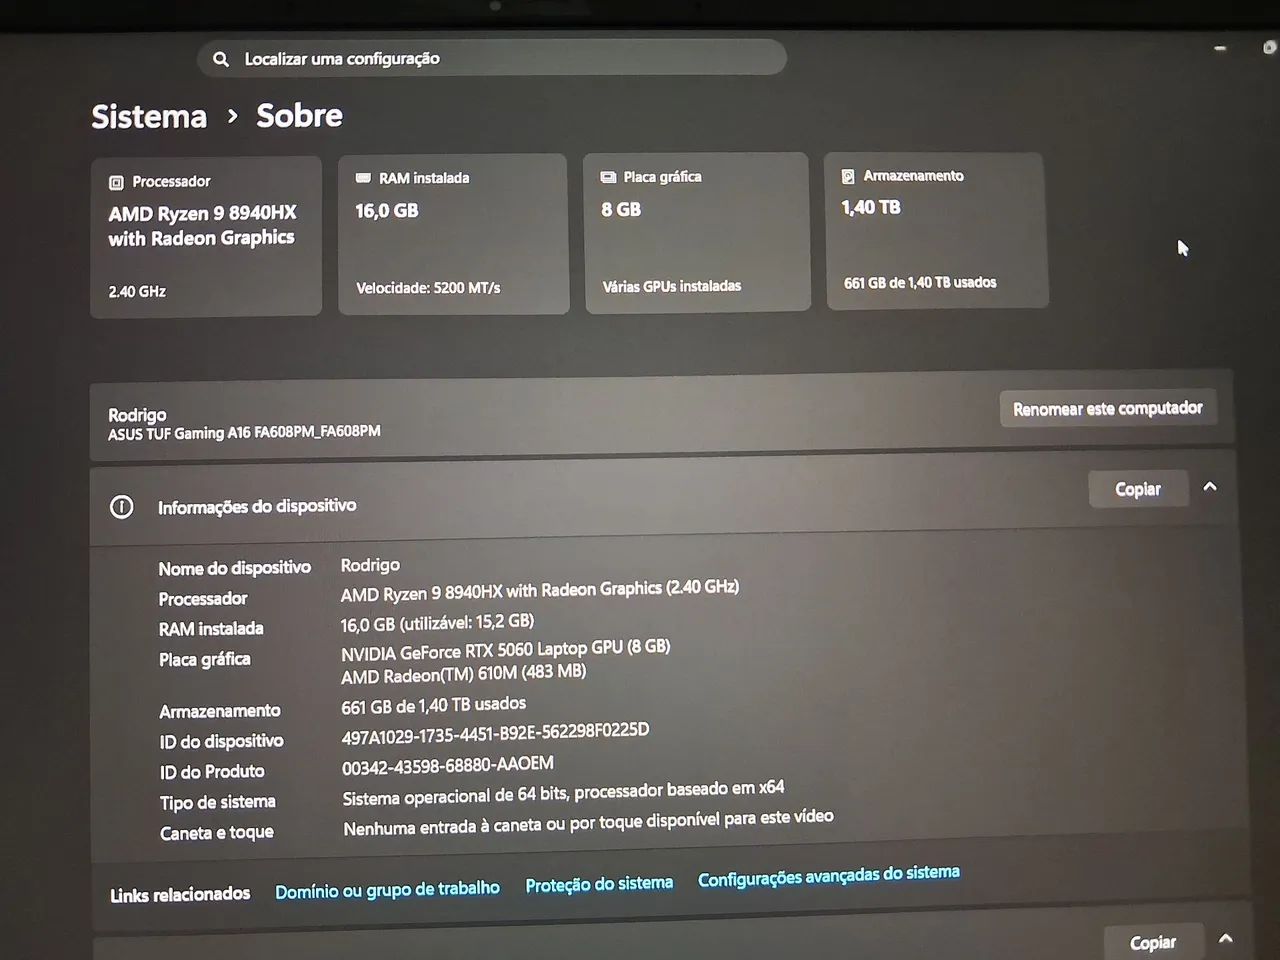Copy device information with Copiar button

pyautogui.click(x=1137, y=489)
